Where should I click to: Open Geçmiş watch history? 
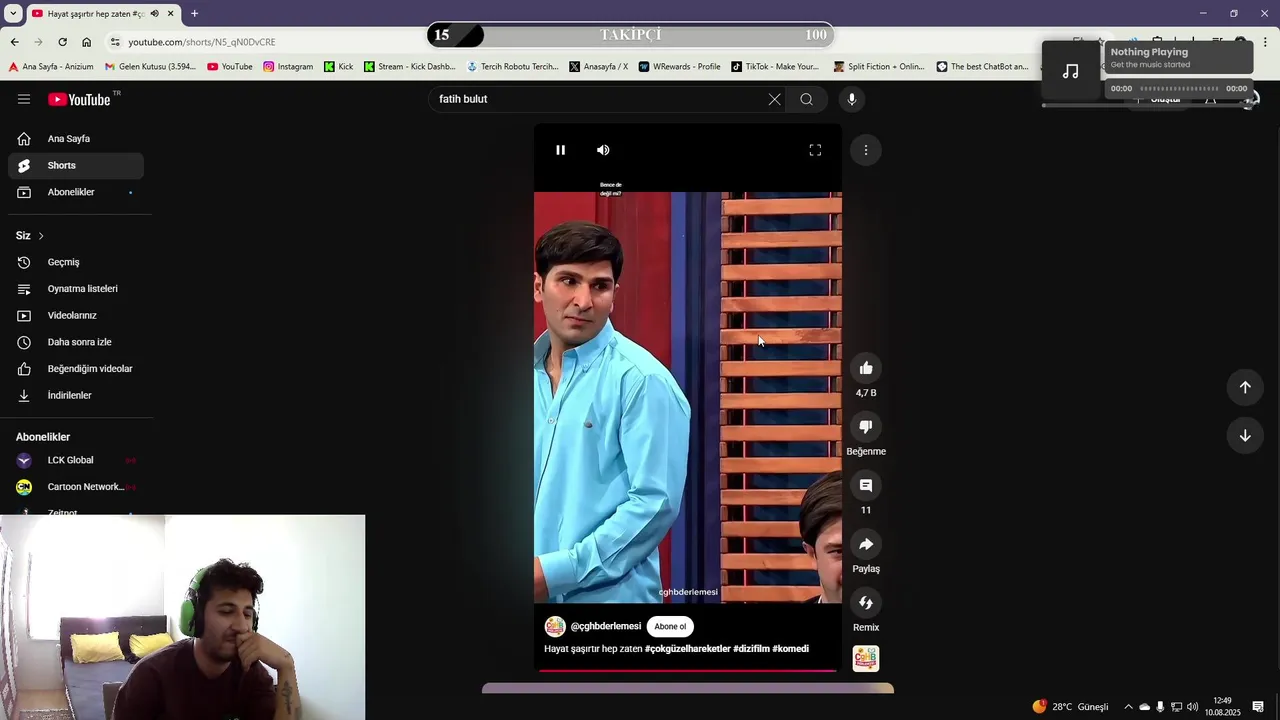76,262
